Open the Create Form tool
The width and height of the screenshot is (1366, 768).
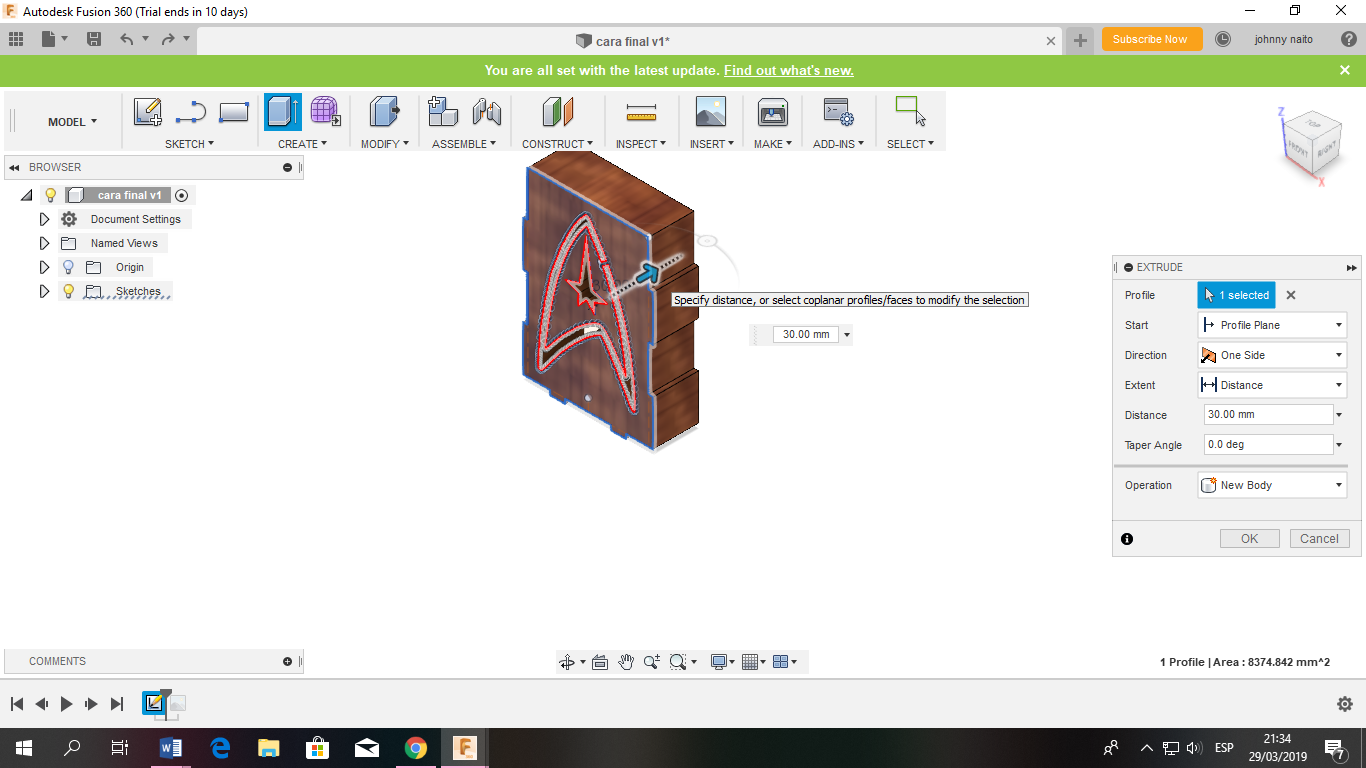tap(325, 112)
